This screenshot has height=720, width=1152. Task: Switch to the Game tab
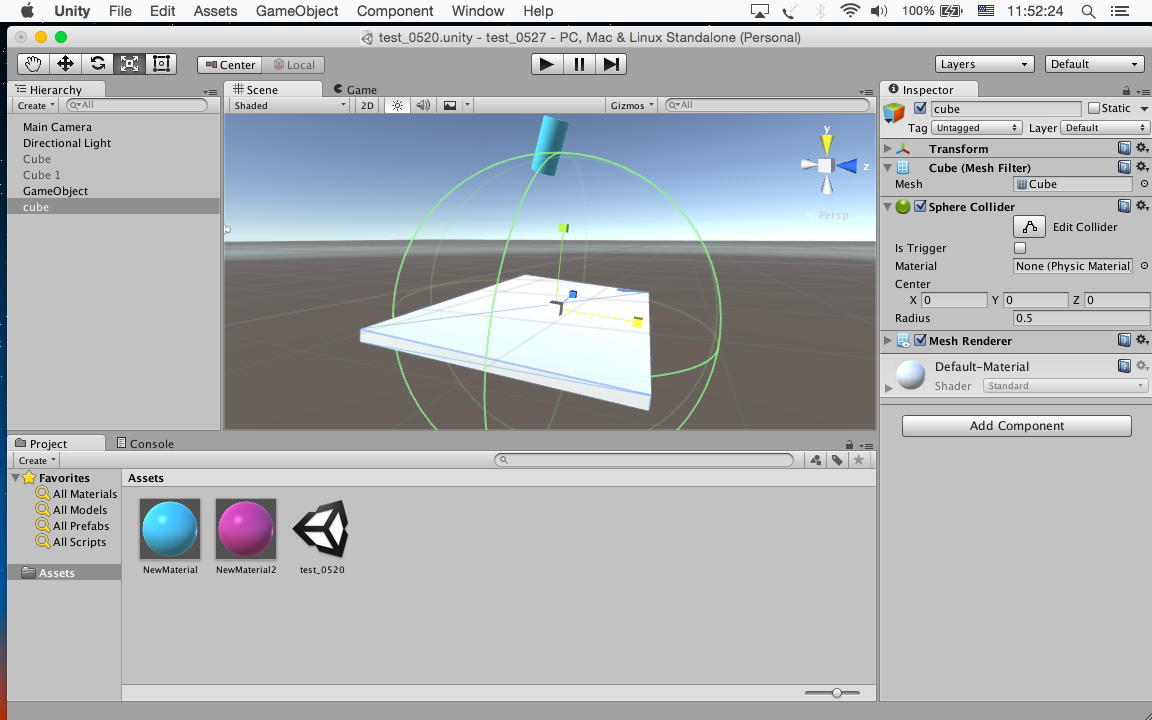pyautogui.click(x=355, y=90)
